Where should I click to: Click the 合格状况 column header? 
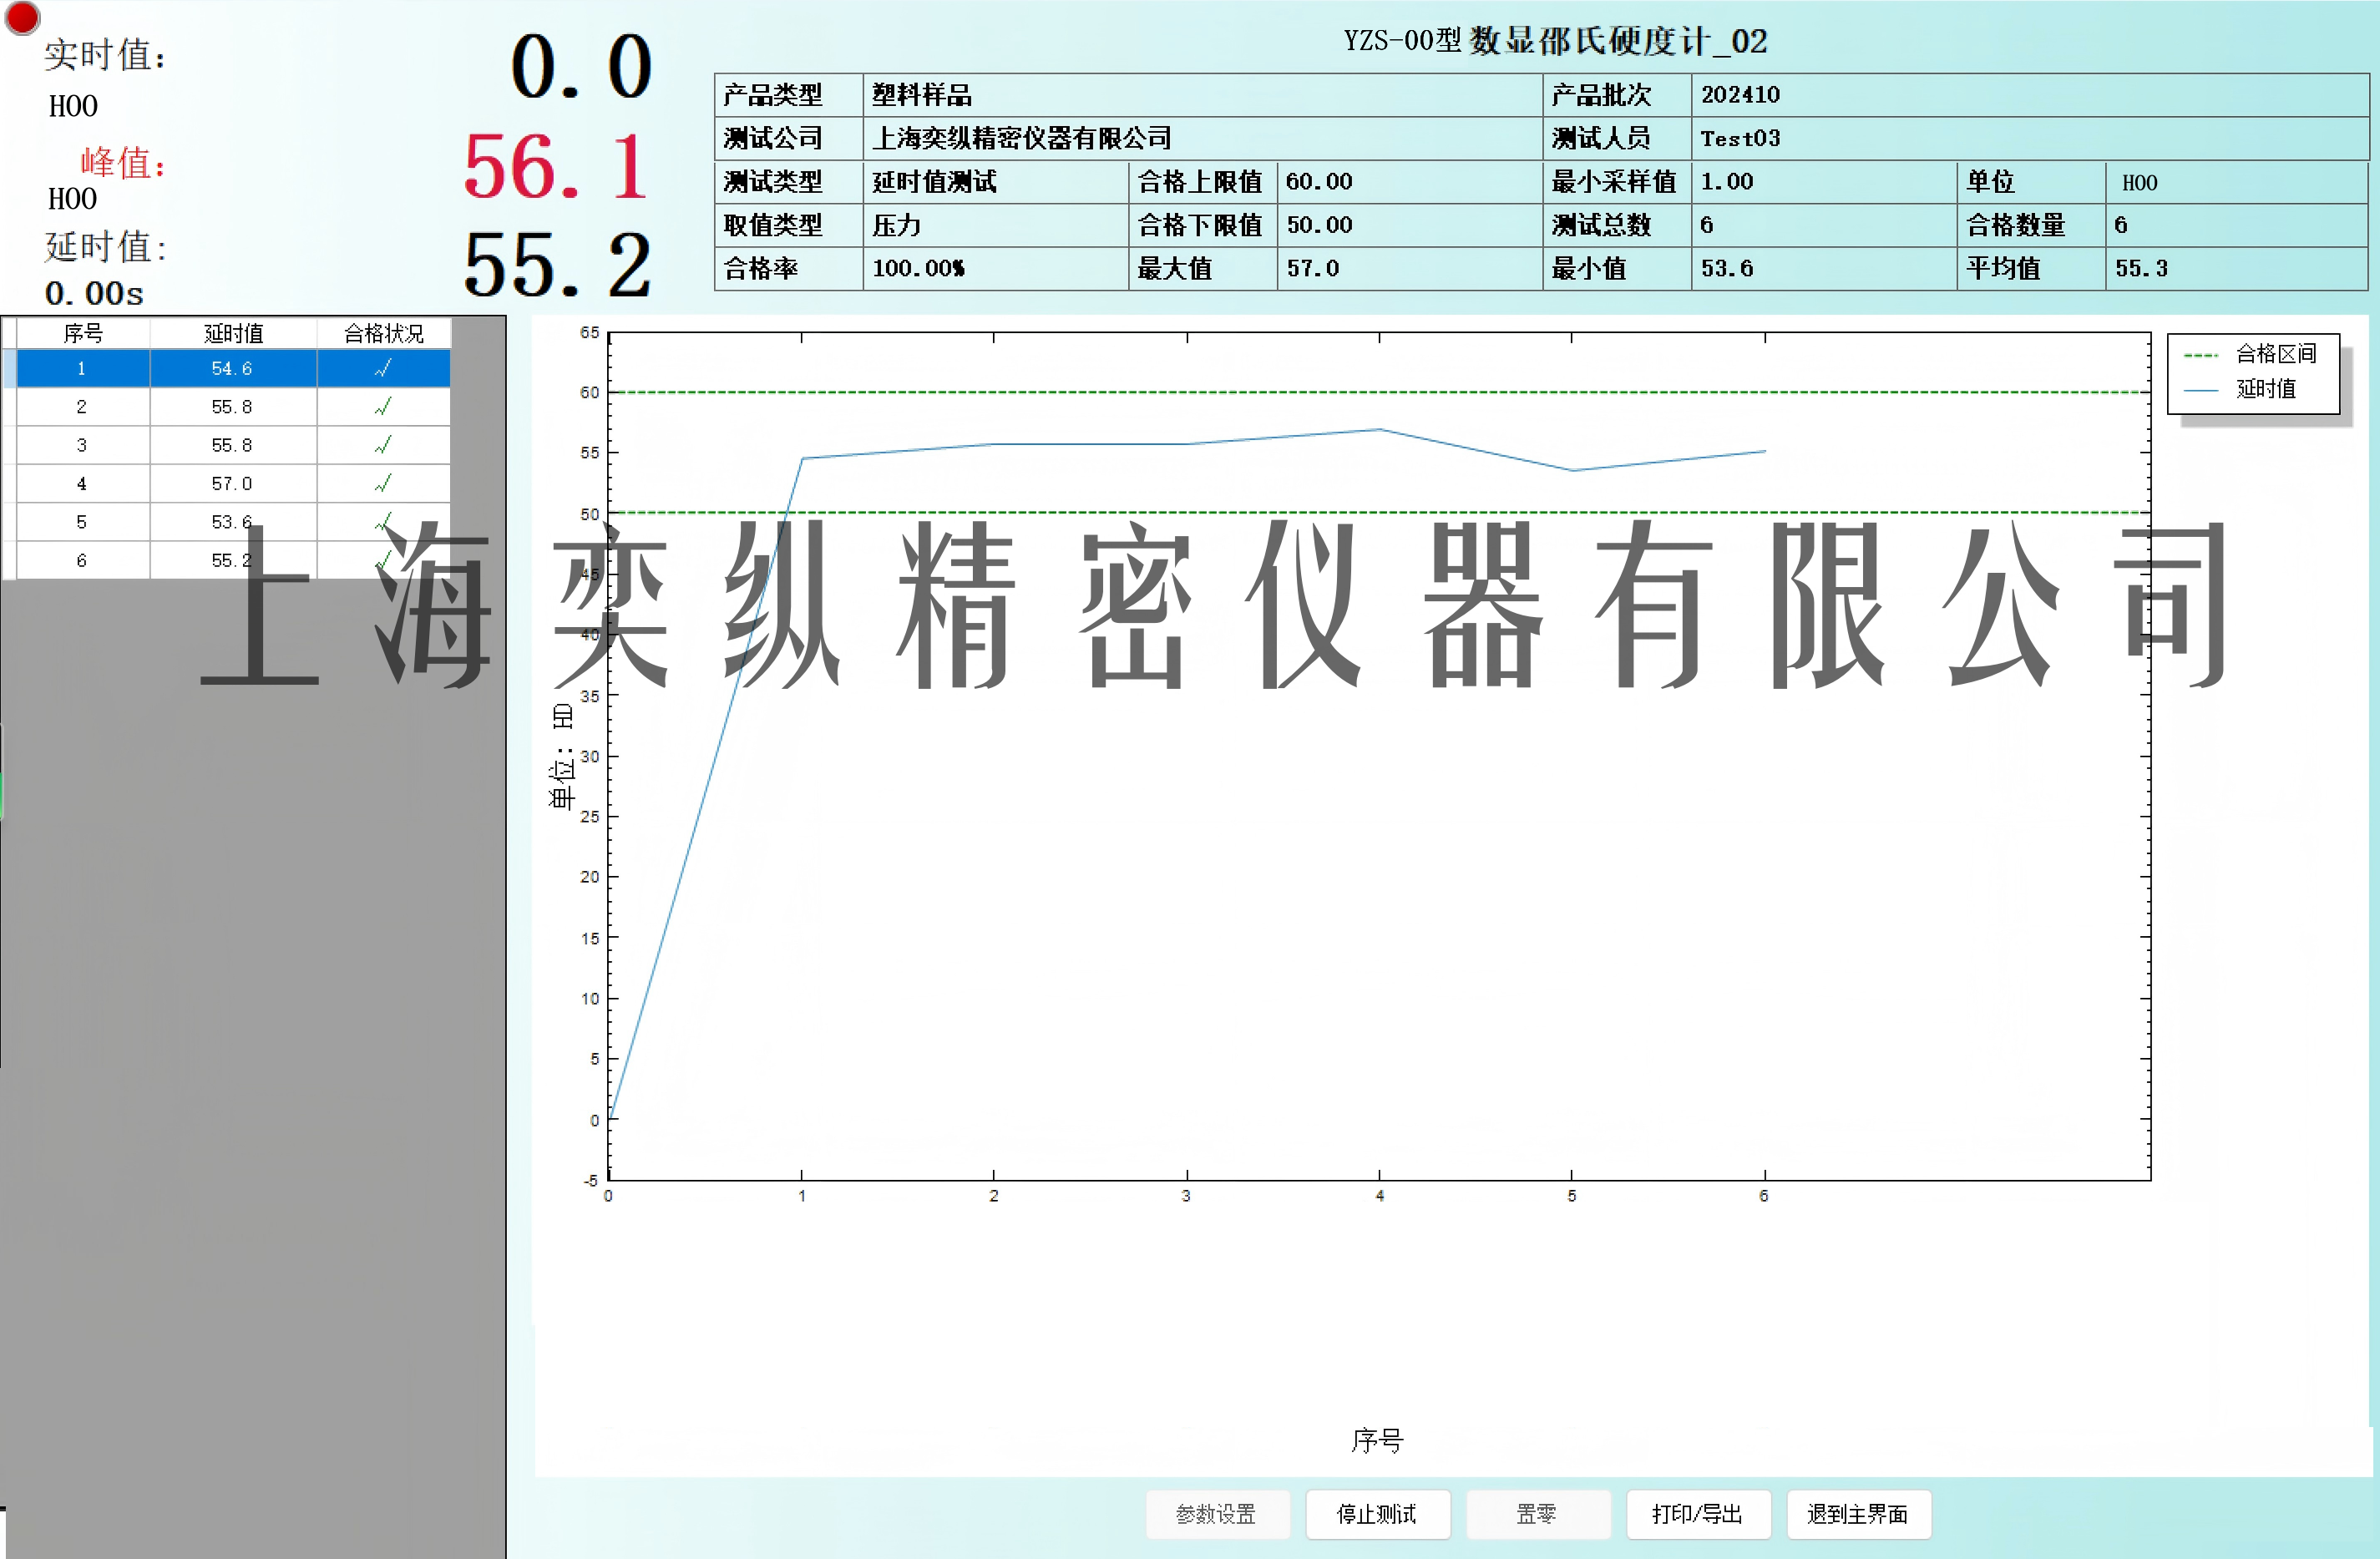pyautogui.click(x=383, y=333)
